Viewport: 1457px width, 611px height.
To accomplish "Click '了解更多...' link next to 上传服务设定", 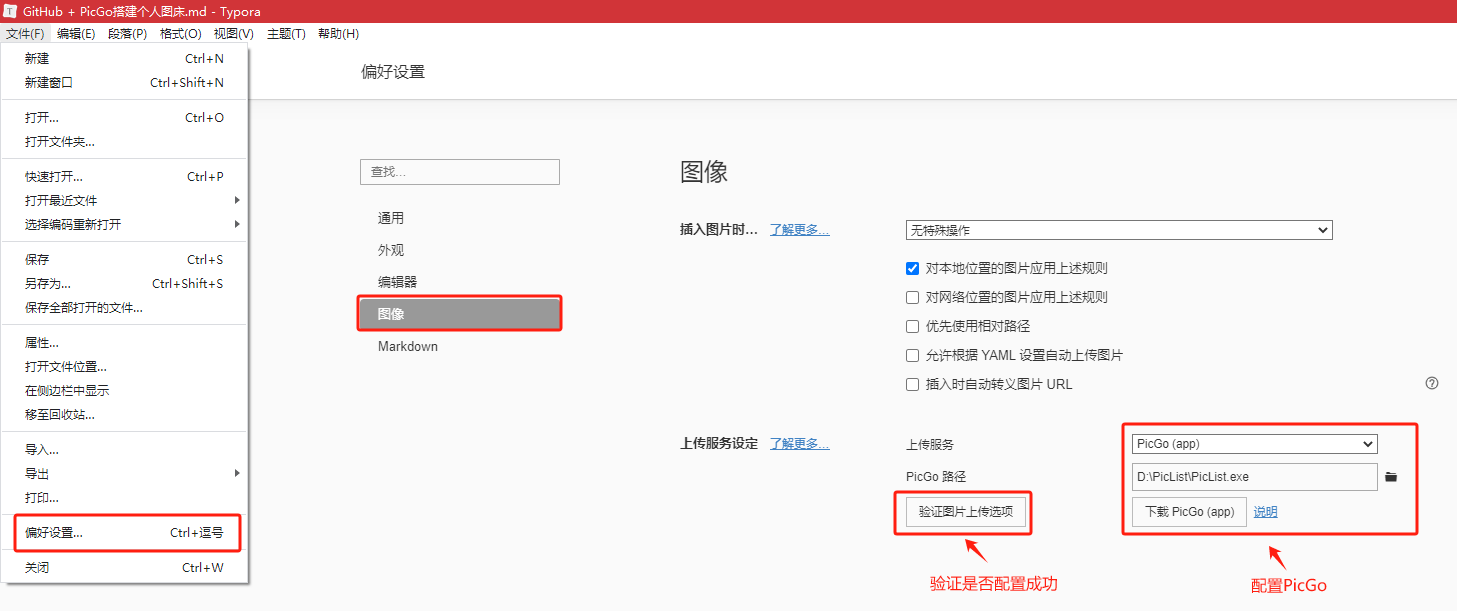I will pyautogui.click(x=799, y=443).
